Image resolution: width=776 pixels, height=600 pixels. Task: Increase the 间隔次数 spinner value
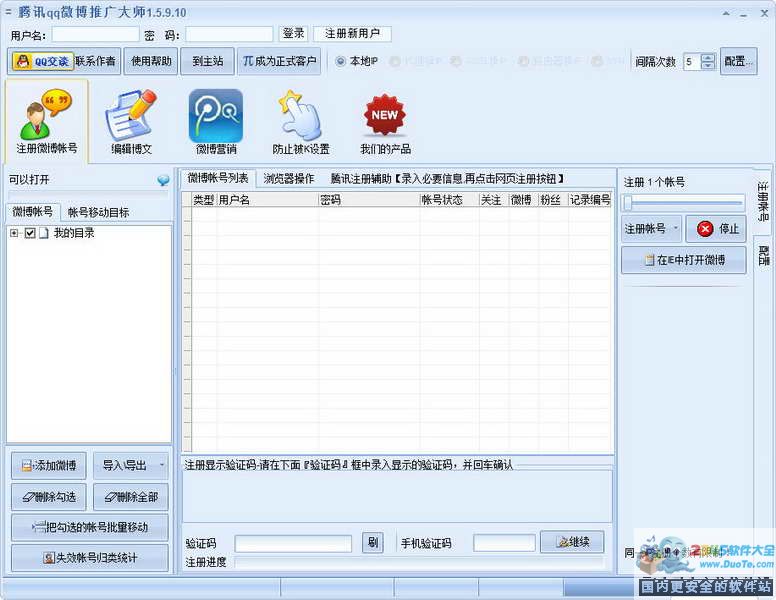click(x=708, y=57)
